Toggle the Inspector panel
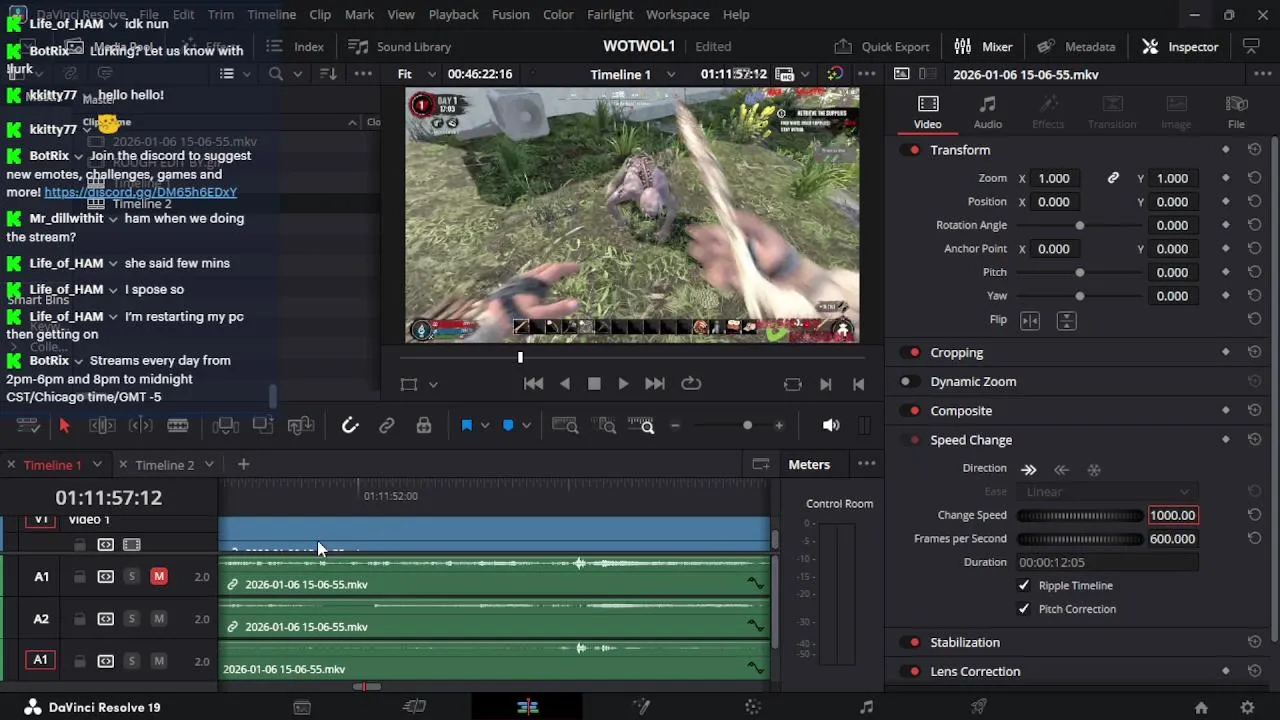1280x720 pixels. [1180, 46]
